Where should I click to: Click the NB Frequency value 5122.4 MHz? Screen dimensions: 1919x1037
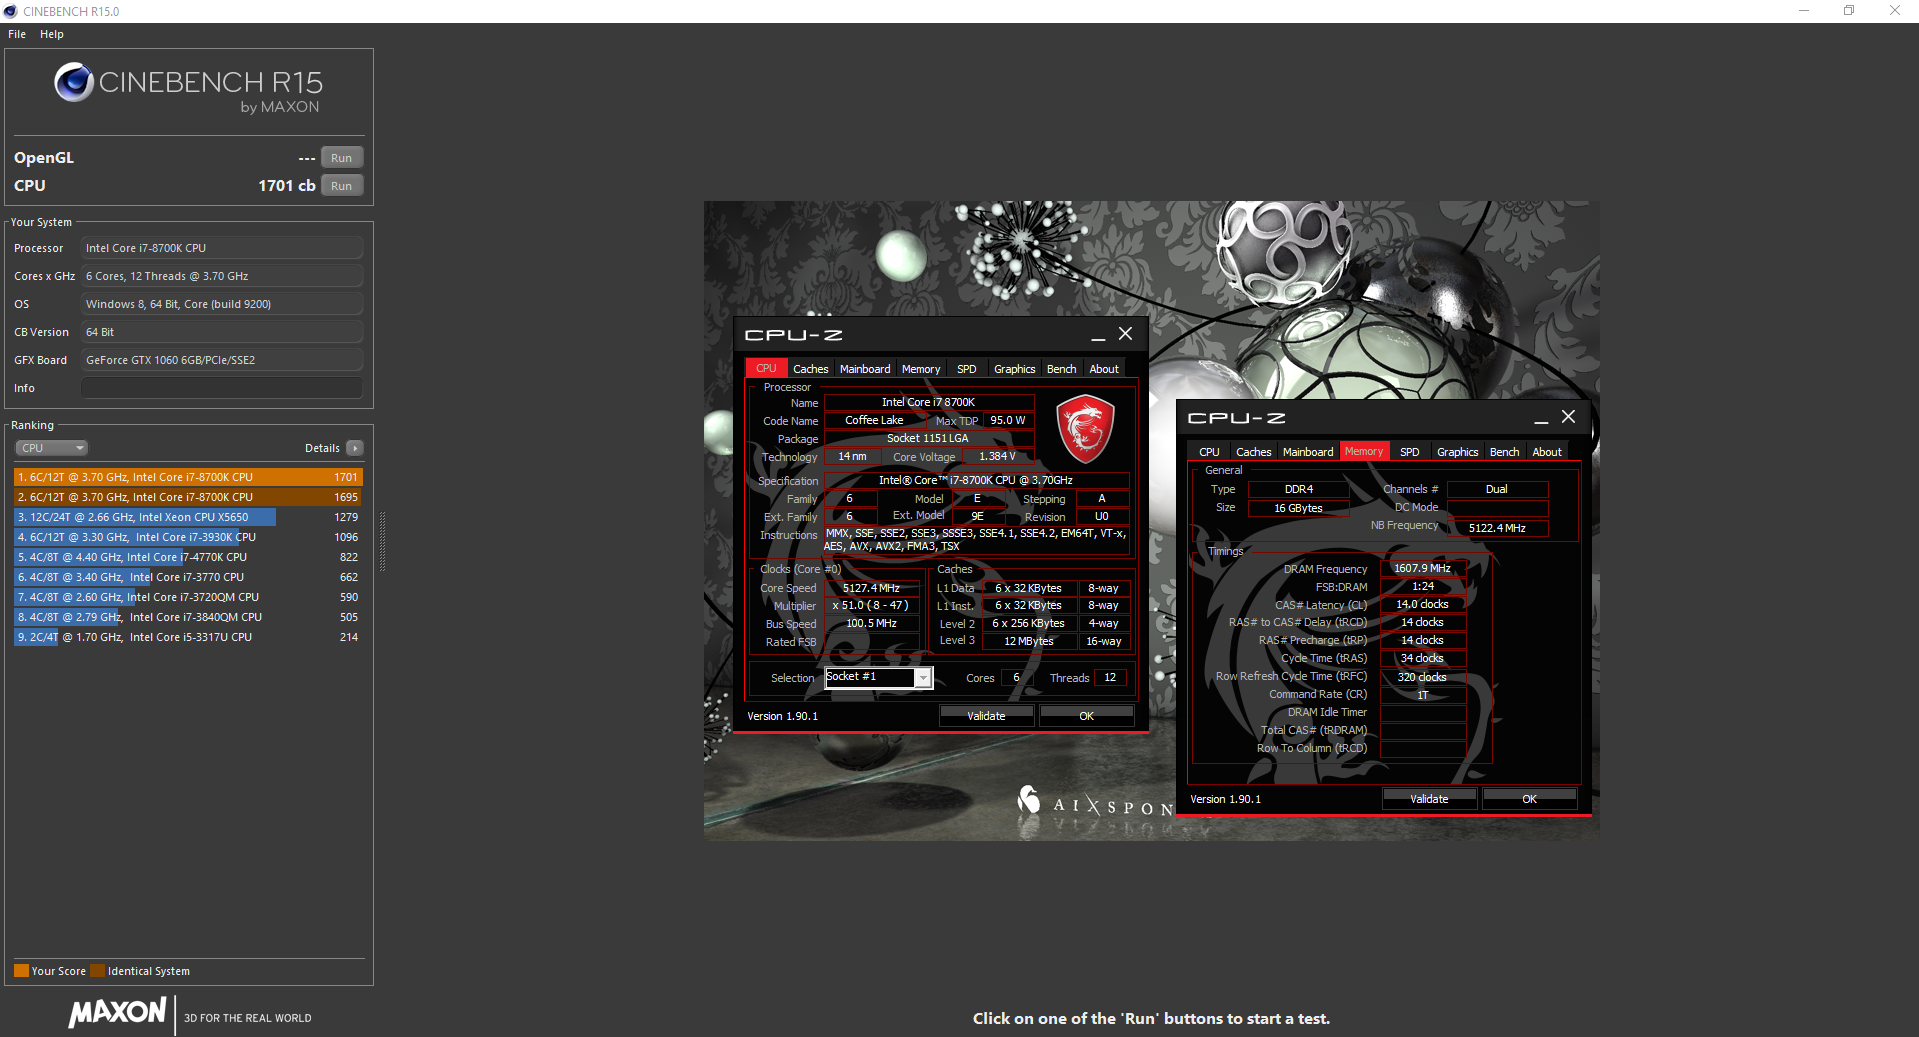[1497, 528]
